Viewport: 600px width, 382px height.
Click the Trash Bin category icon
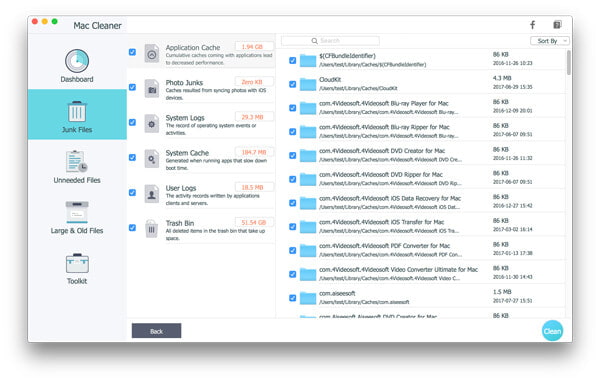[x=152, y=229]
